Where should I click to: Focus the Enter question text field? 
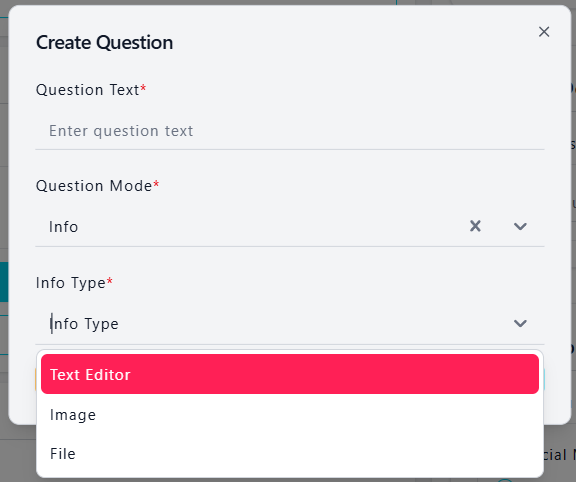click(x=290, y=131)
